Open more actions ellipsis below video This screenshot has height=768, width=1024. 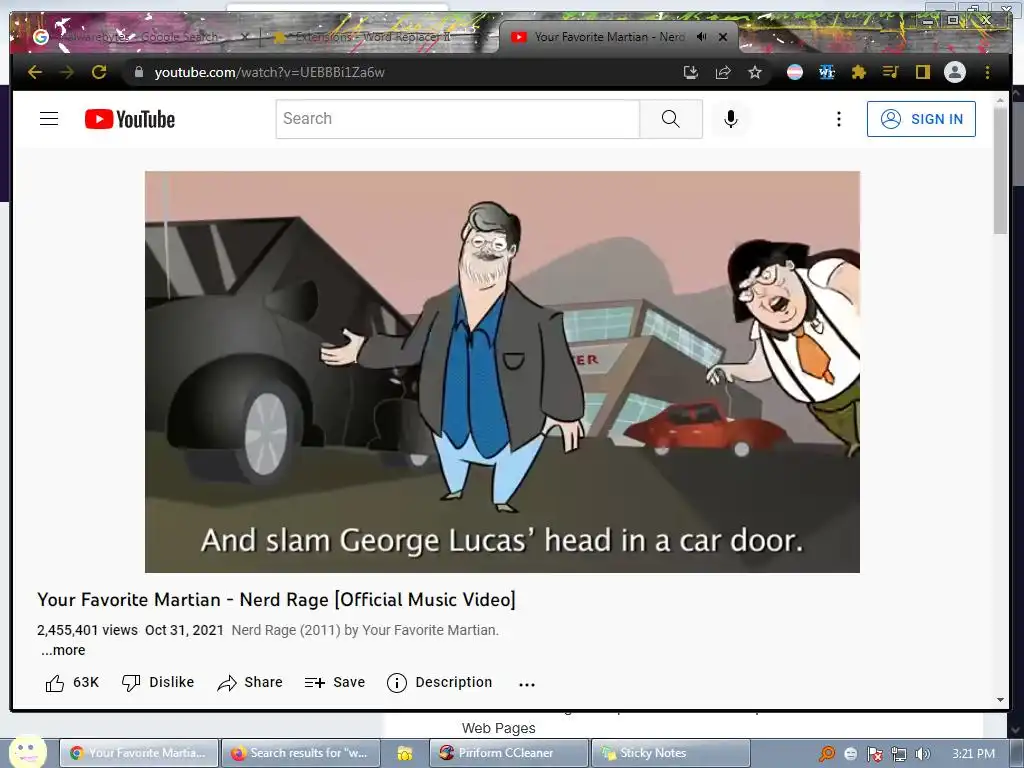tap(526, 684)
